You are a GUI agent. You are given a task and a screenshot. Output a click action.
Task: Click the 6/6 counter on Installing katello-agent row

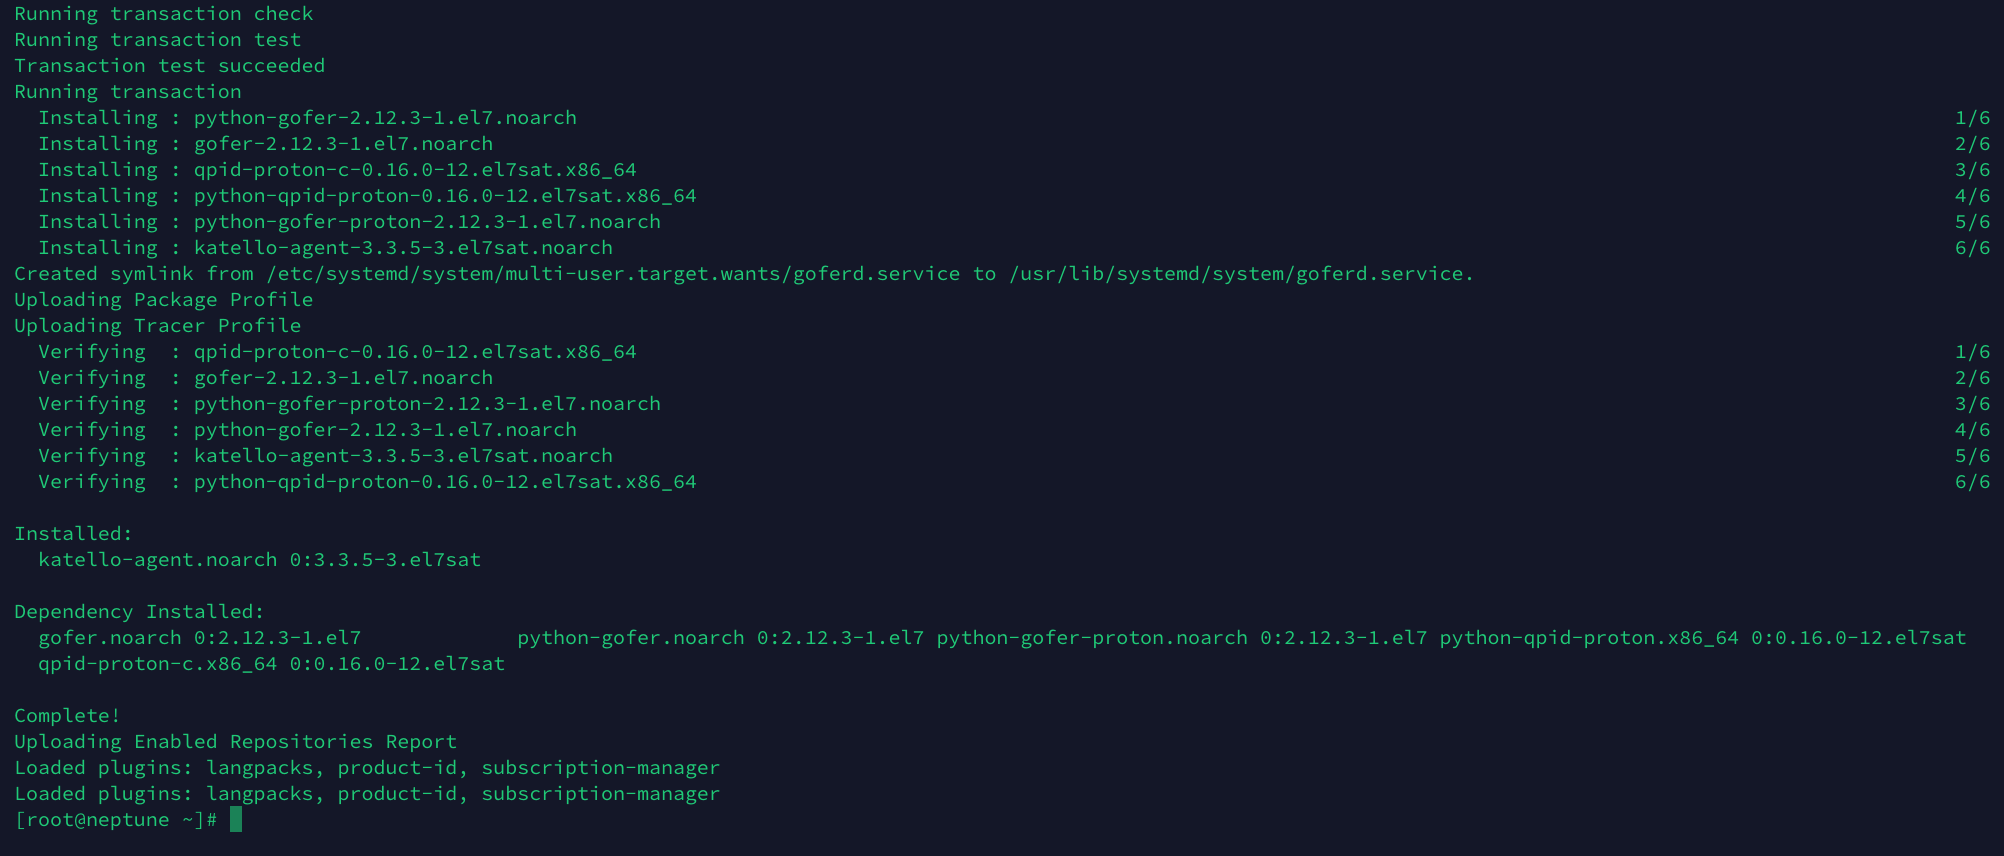click(1973, 248)
